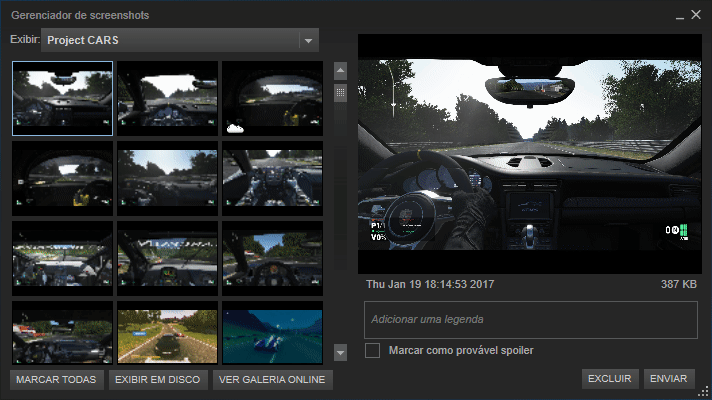Select thumbnail with cloud upload icon
The height and width of the screenshot is (400, 712).
tap(272, 99)
